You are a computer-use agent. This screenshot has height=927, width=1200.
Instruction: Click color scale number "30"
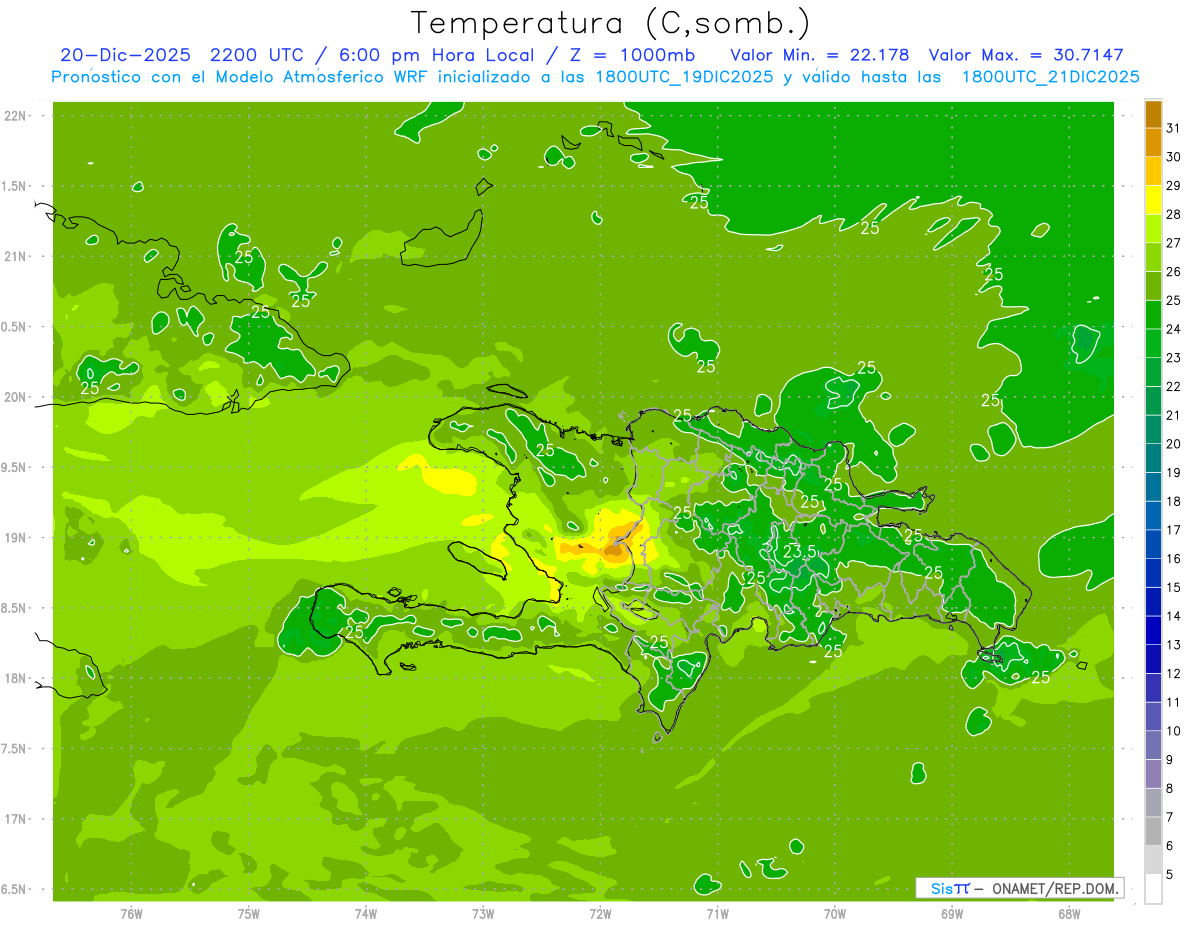click(1173, 157)
